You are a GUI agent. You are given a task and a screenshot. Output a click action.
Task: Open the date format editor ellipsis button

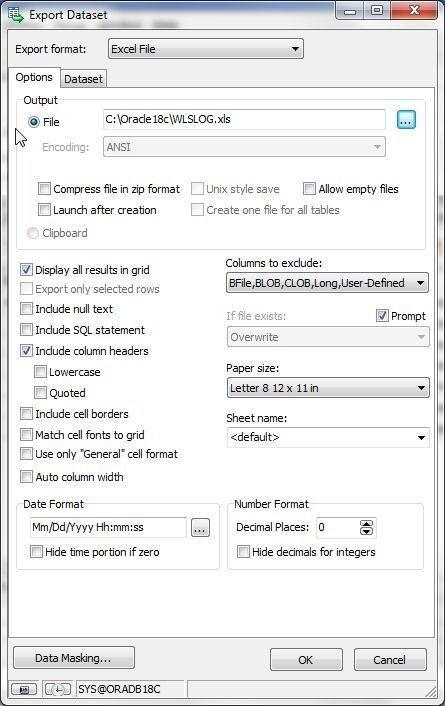(x=200, y=528)
